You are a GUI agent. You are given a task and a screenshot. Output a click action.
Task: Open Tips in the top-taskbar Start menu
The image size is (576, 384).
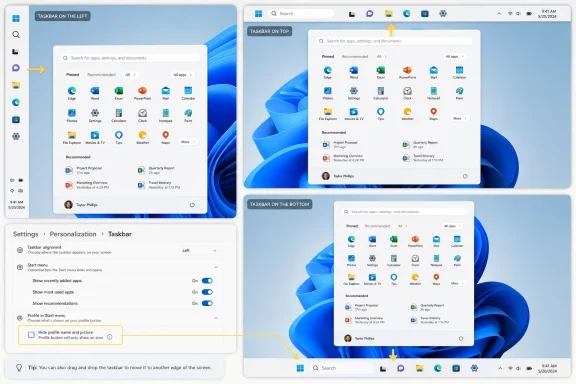pos(381,114)
